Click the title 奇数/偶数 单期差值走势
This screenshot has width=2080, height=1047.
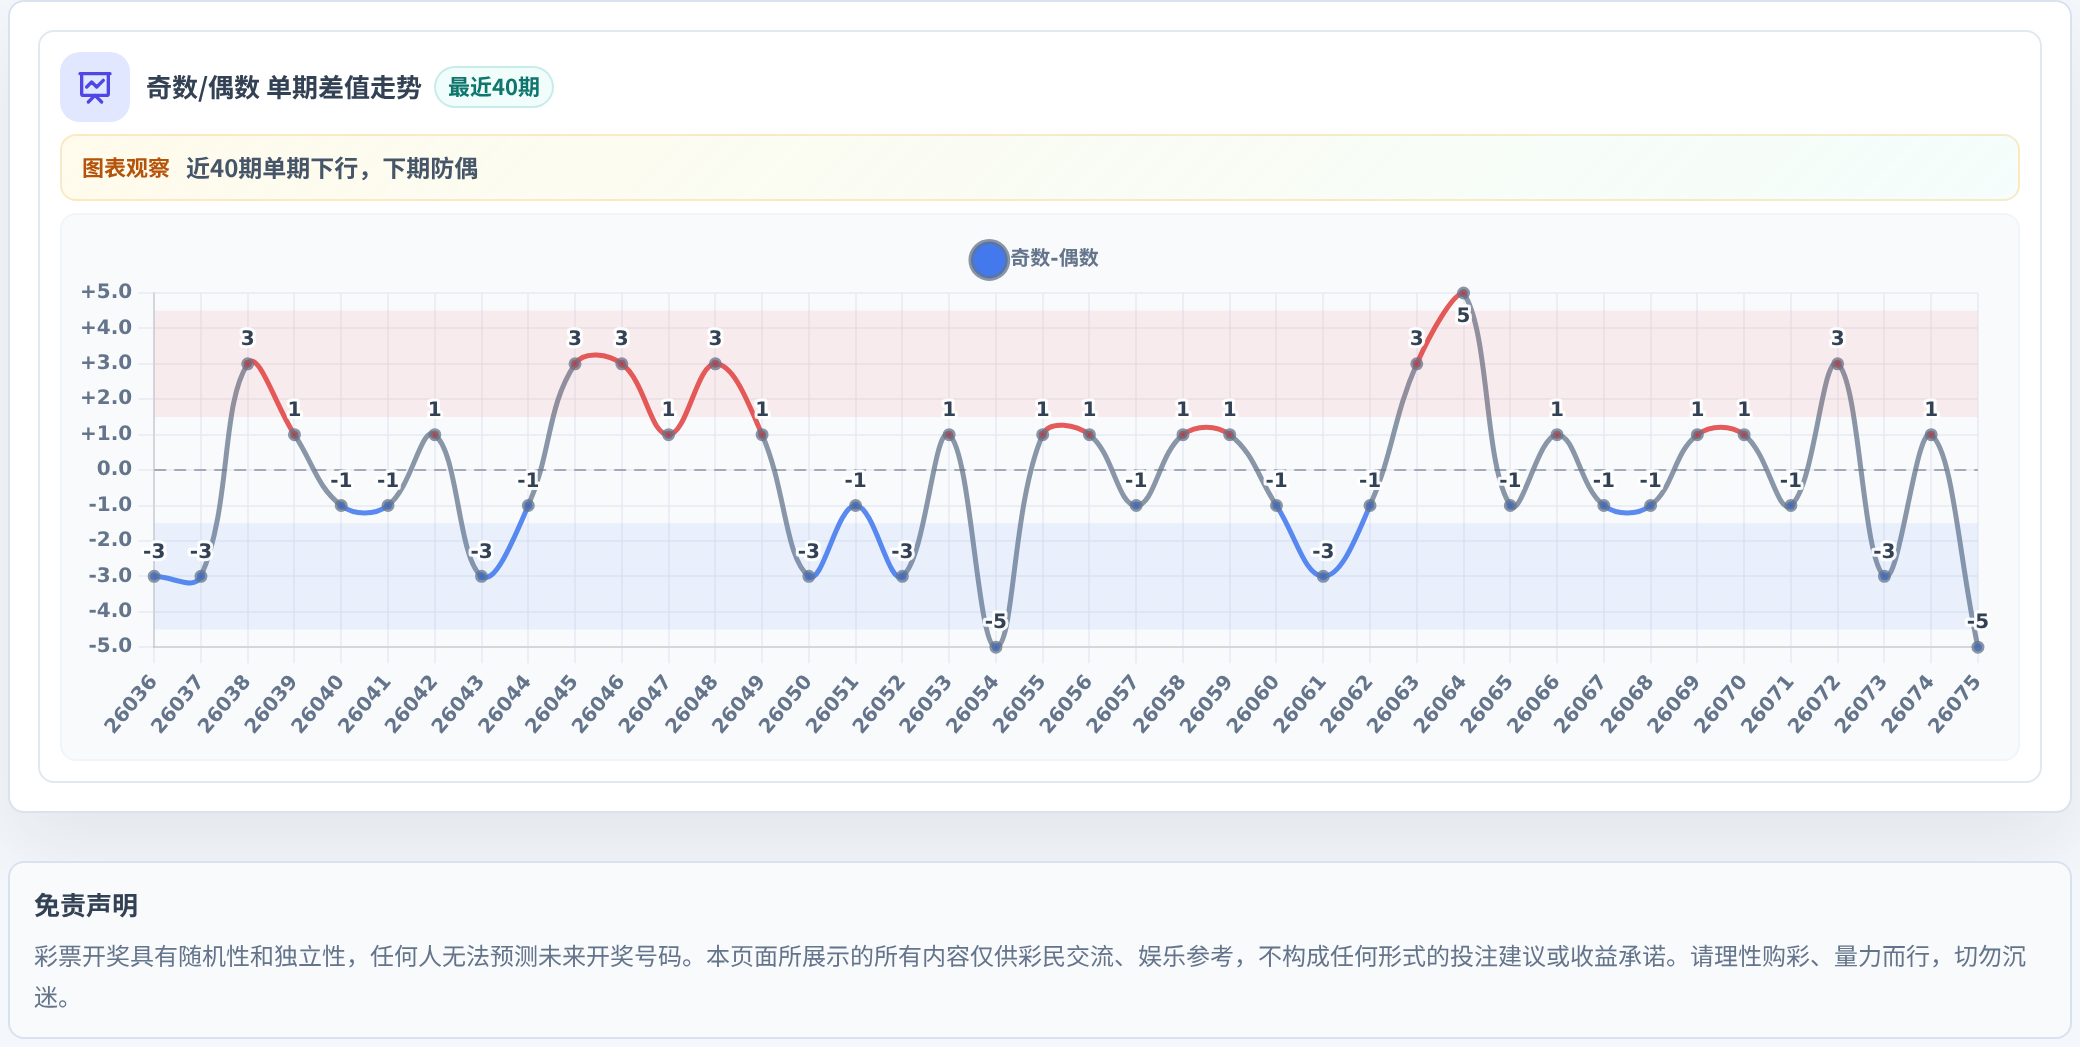(x=284, y=88)
